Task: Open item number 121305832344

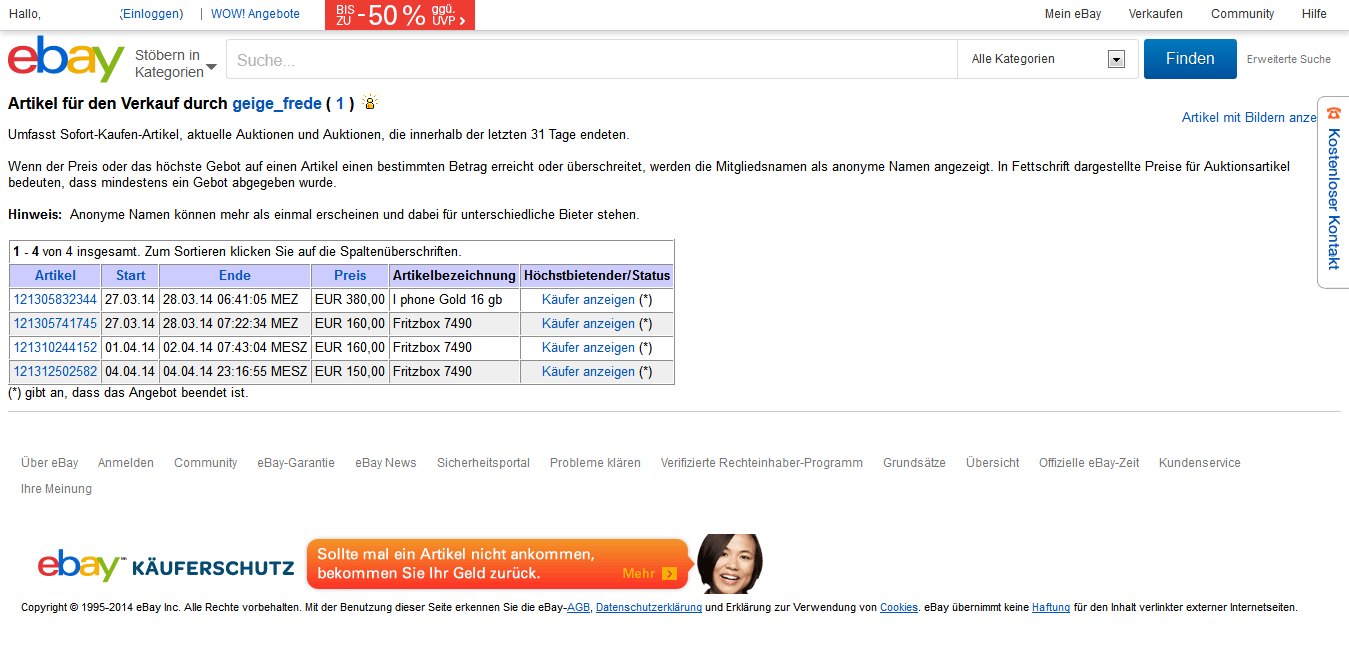Action: (x=55, y=299)
